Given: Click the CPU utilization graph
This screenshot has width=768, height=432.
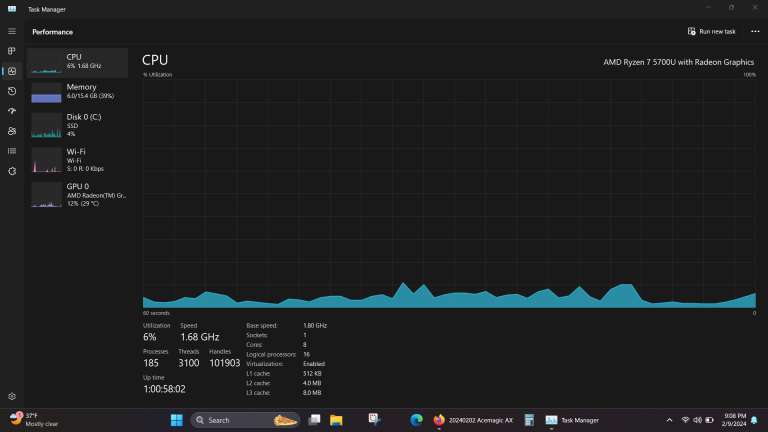Looking at the screenshot, I should tap(449, 192).
